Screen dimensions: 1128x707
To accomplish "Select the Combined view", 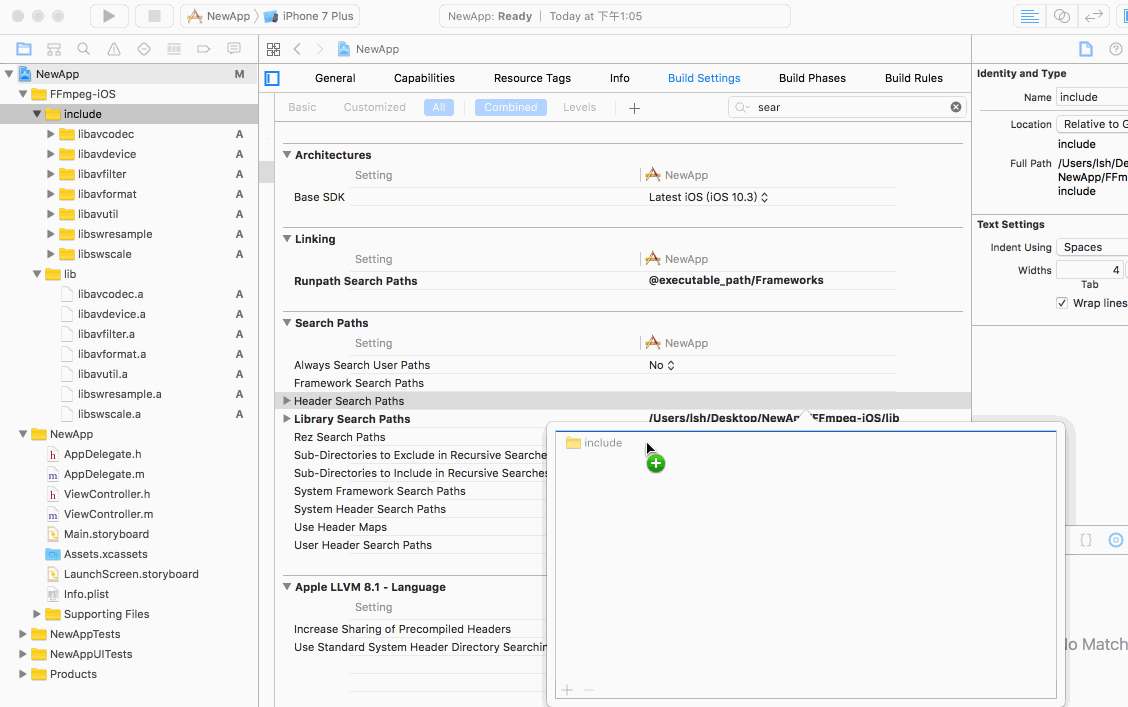I will point(511,107).
